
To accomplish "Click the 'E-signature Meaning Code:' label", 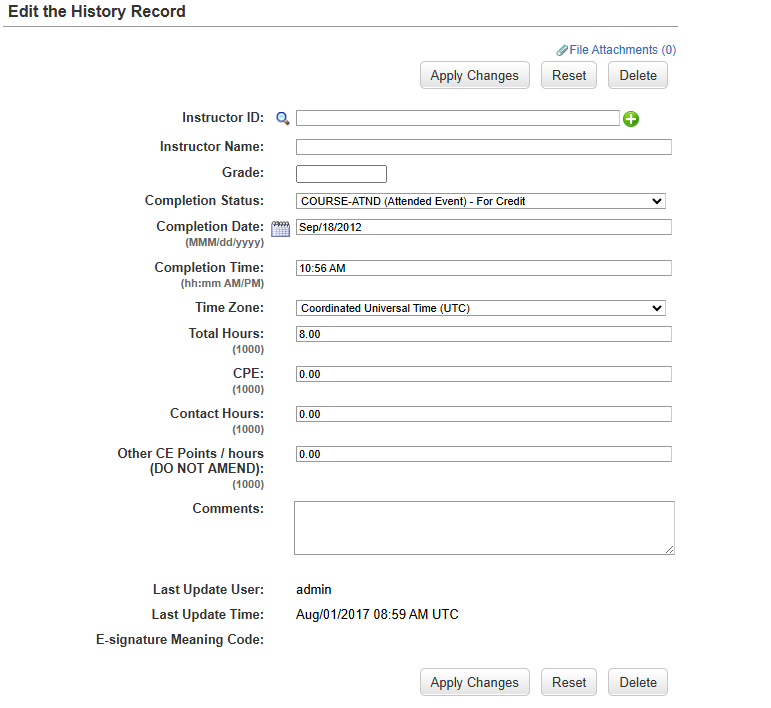I will tap(180, 640).
